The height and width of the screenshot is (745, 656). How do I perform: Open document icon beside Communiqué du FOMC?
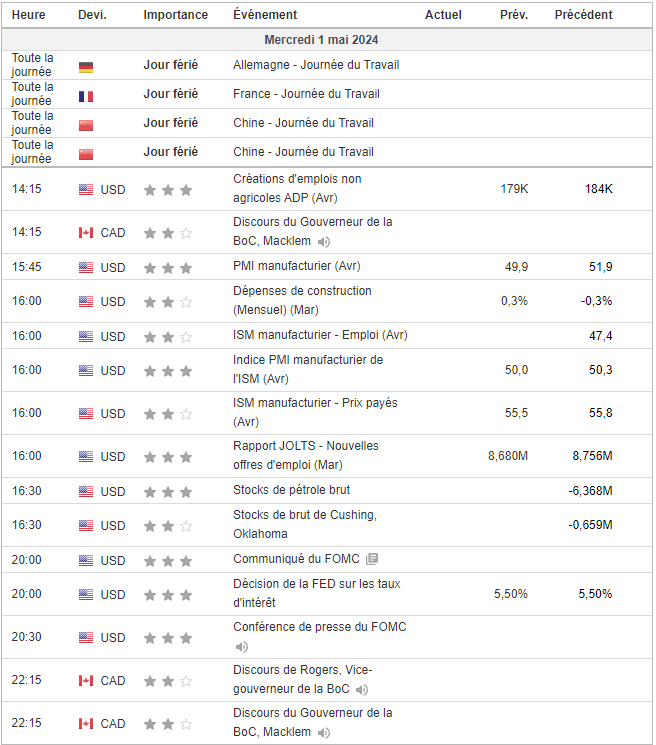(x=372, y=559)
